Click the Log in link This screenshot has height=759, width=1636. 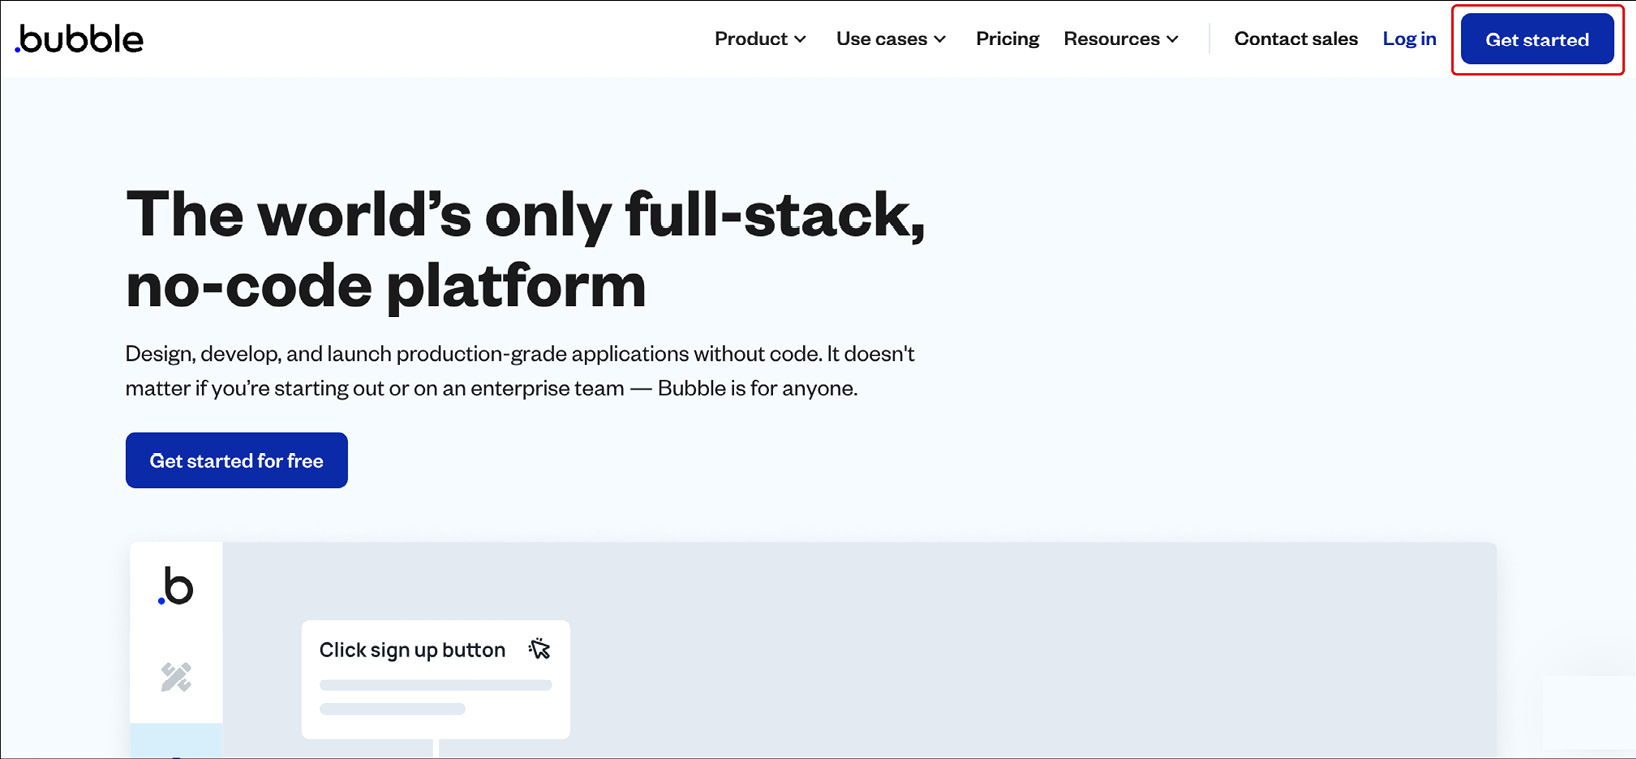[x=1409, y=39]
